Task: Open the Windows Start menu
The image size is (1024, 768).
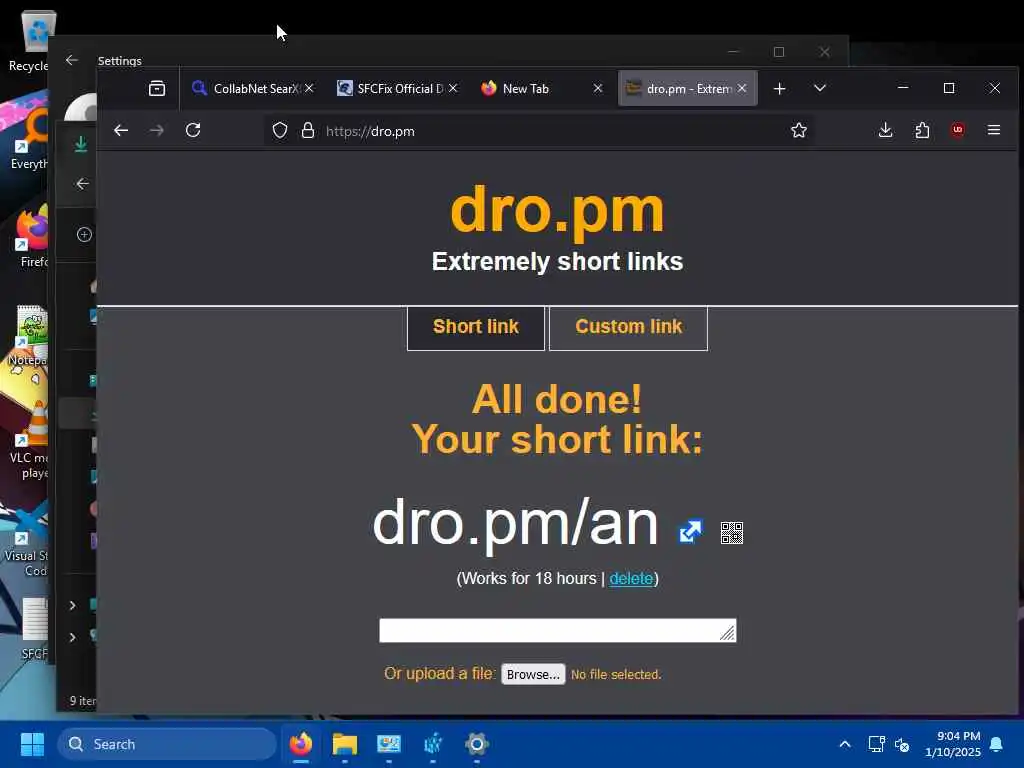Action: 32,744
